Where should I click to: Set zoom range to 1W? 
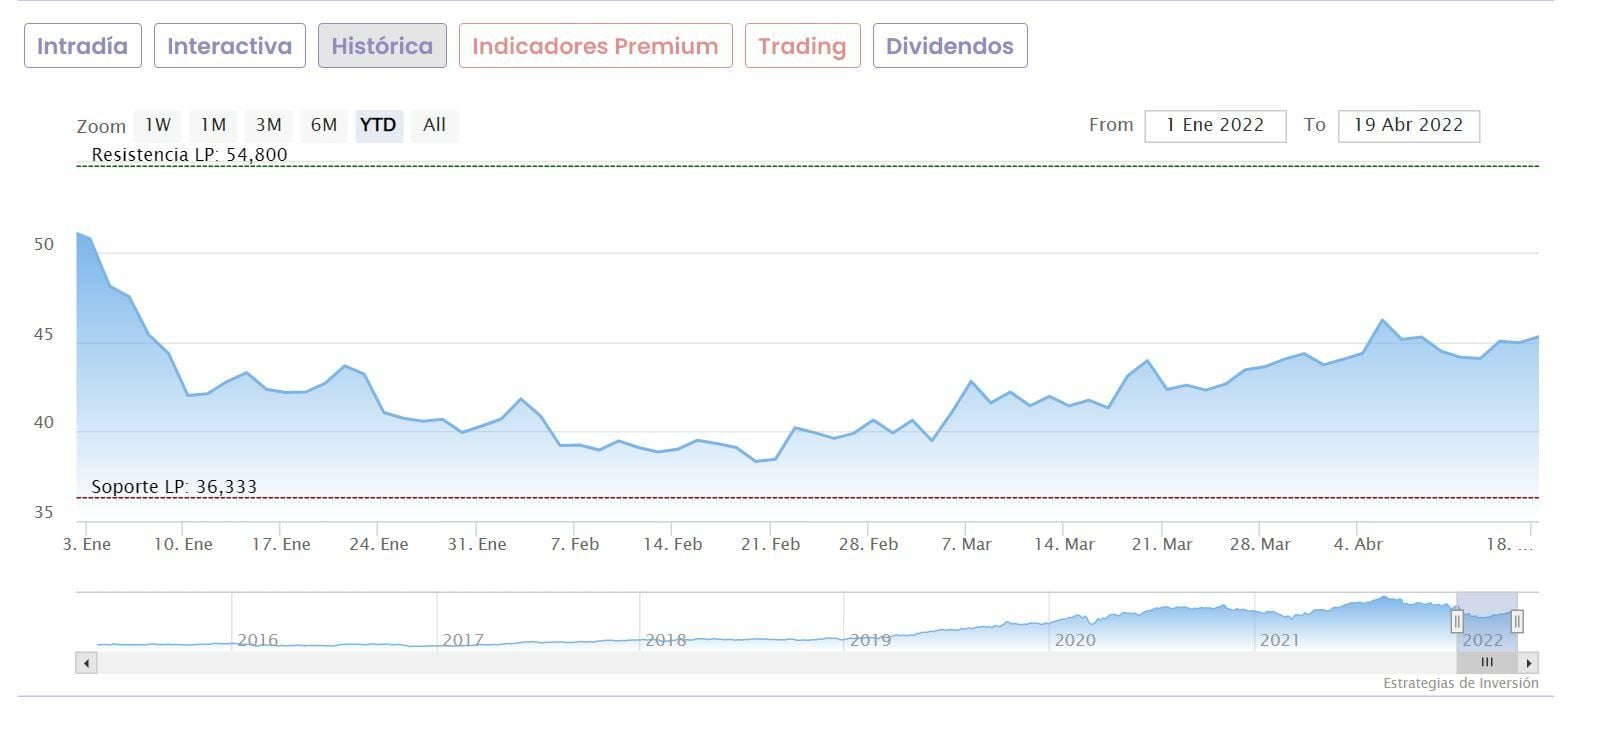tap(158, 125)
